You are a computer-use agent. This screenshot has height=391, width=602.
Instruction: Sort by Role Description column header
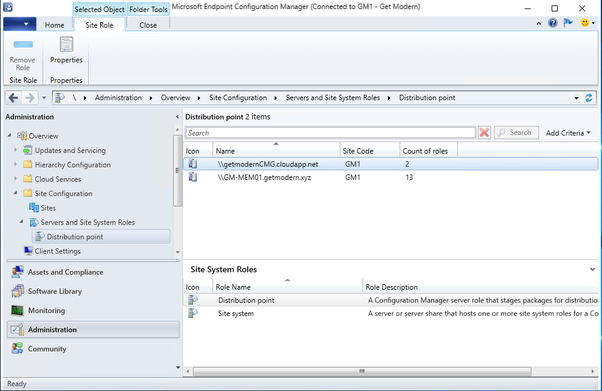tap(480, 287)
